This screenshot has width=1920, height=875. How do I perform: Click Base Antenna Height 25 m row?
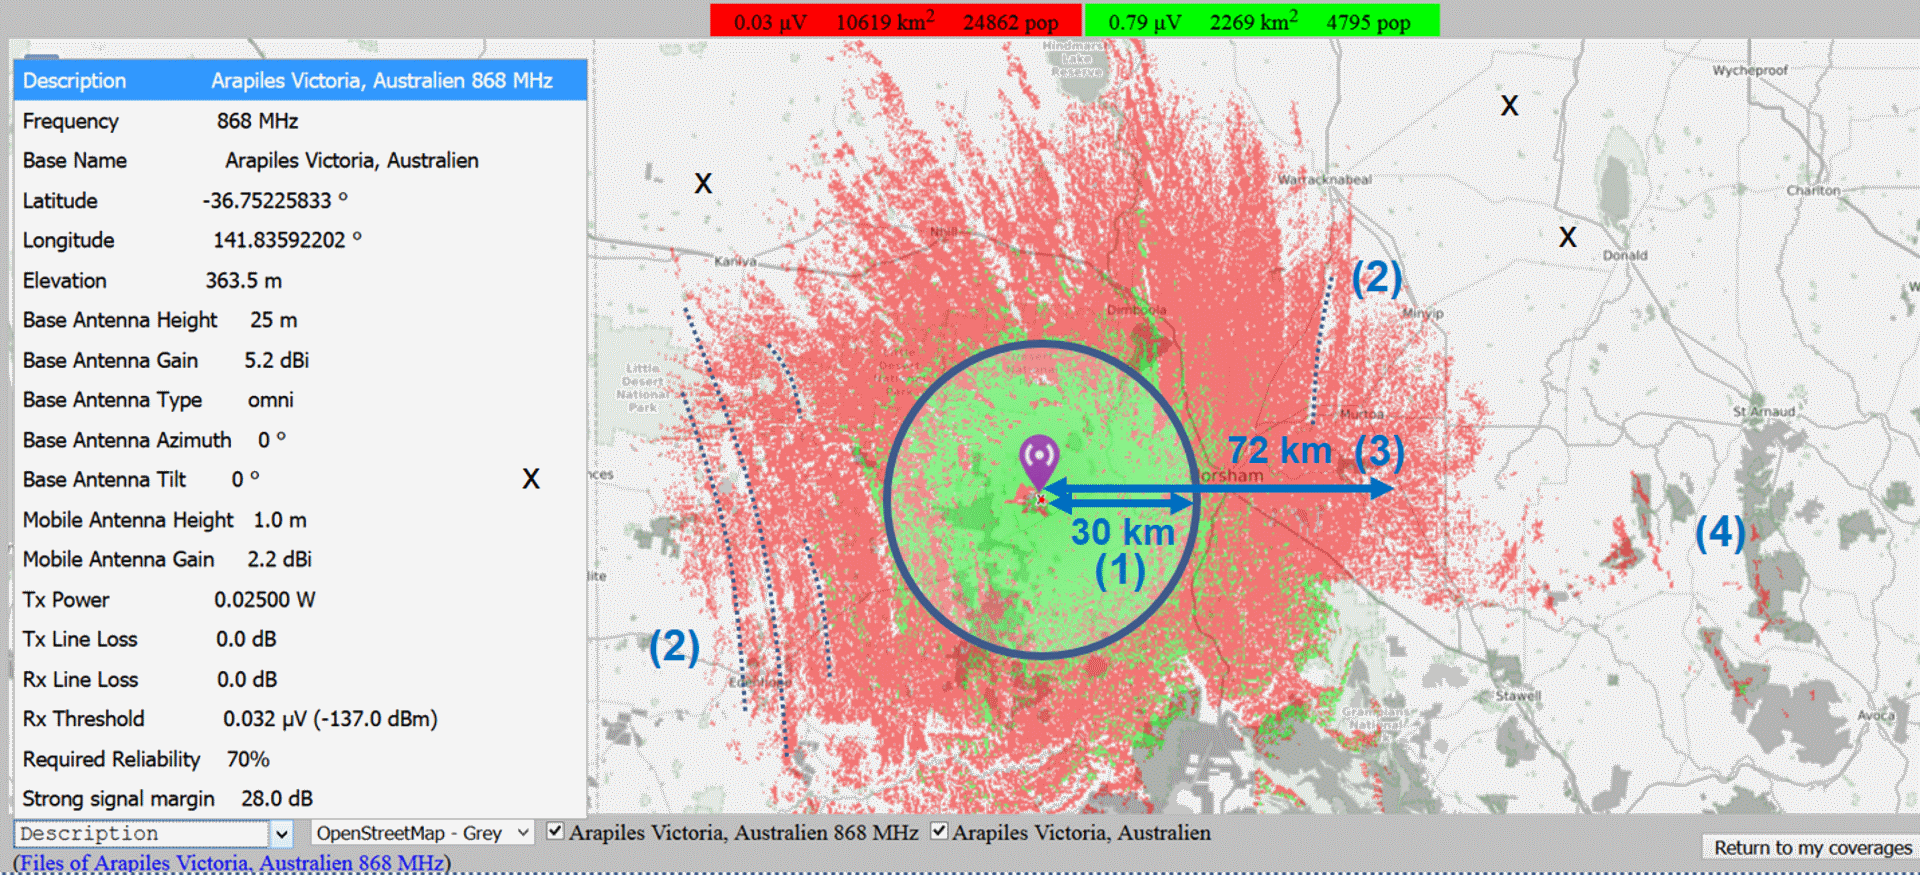tap(300, 320)
